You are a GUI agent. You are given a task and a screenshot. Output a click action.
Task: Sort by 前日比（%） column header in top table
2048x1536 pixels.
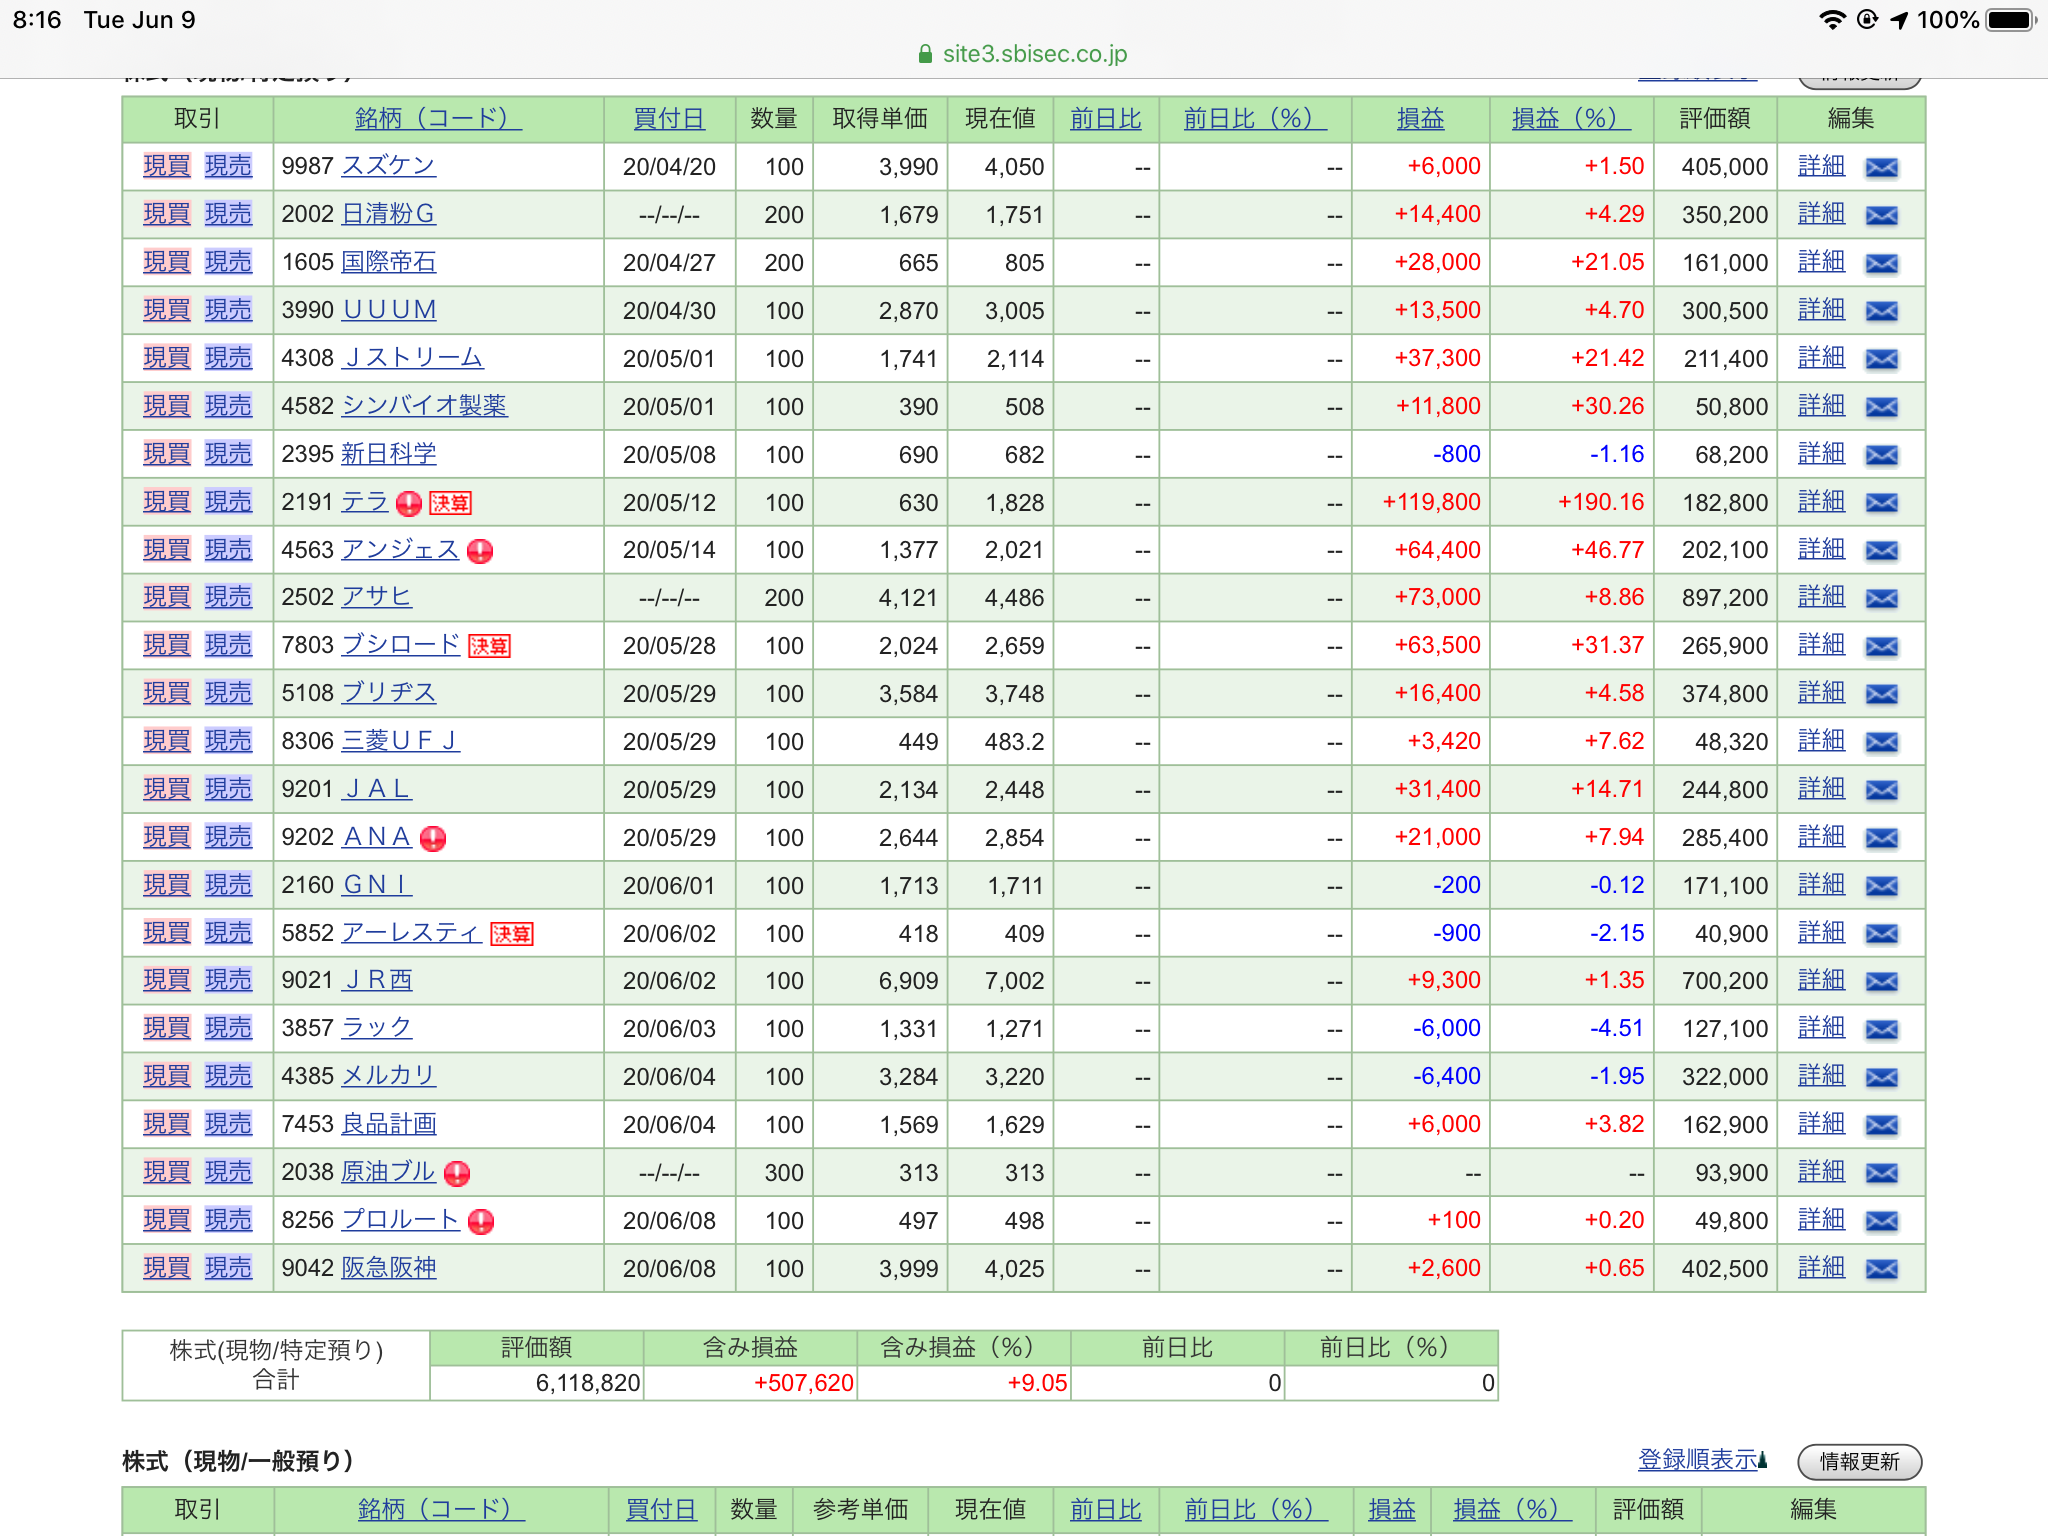(x=1255, y=119)
